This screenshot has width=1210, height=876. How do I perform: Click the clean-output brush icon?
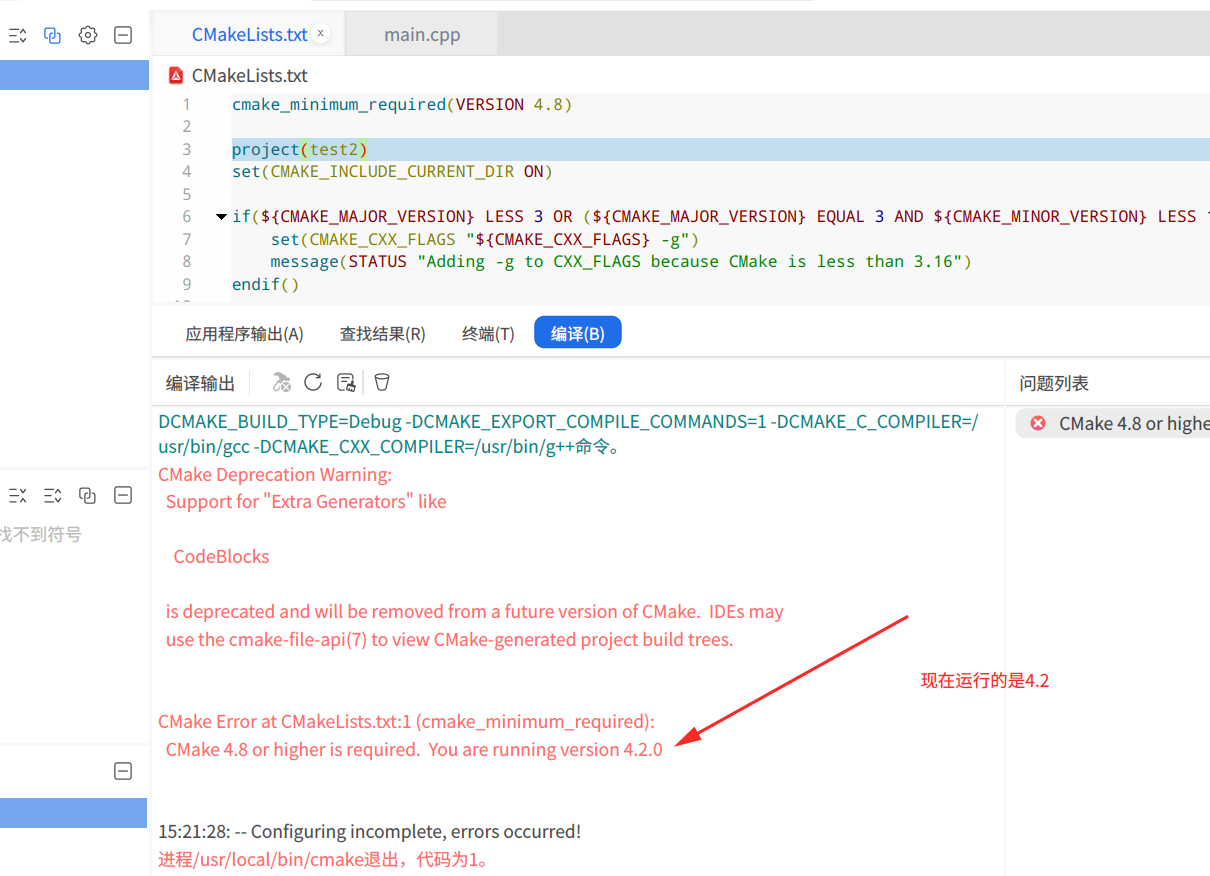click(x=346, y=382)
